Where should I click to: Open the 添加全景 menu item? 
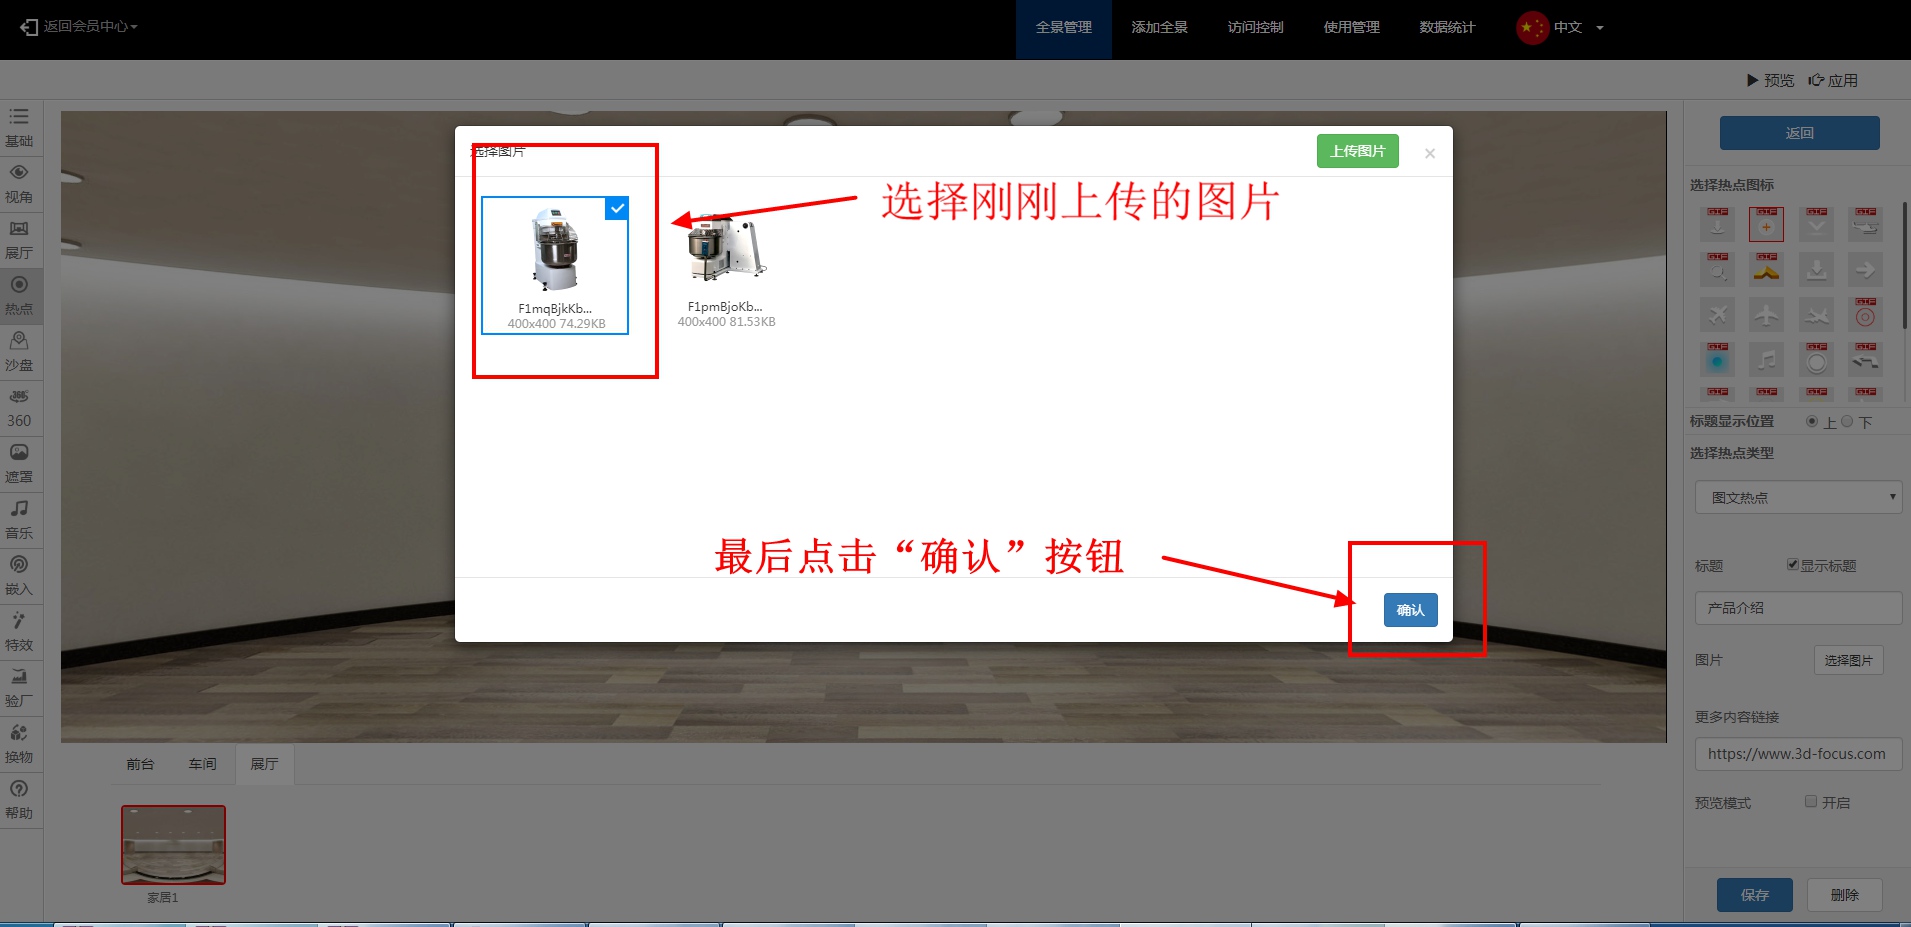1159,28
